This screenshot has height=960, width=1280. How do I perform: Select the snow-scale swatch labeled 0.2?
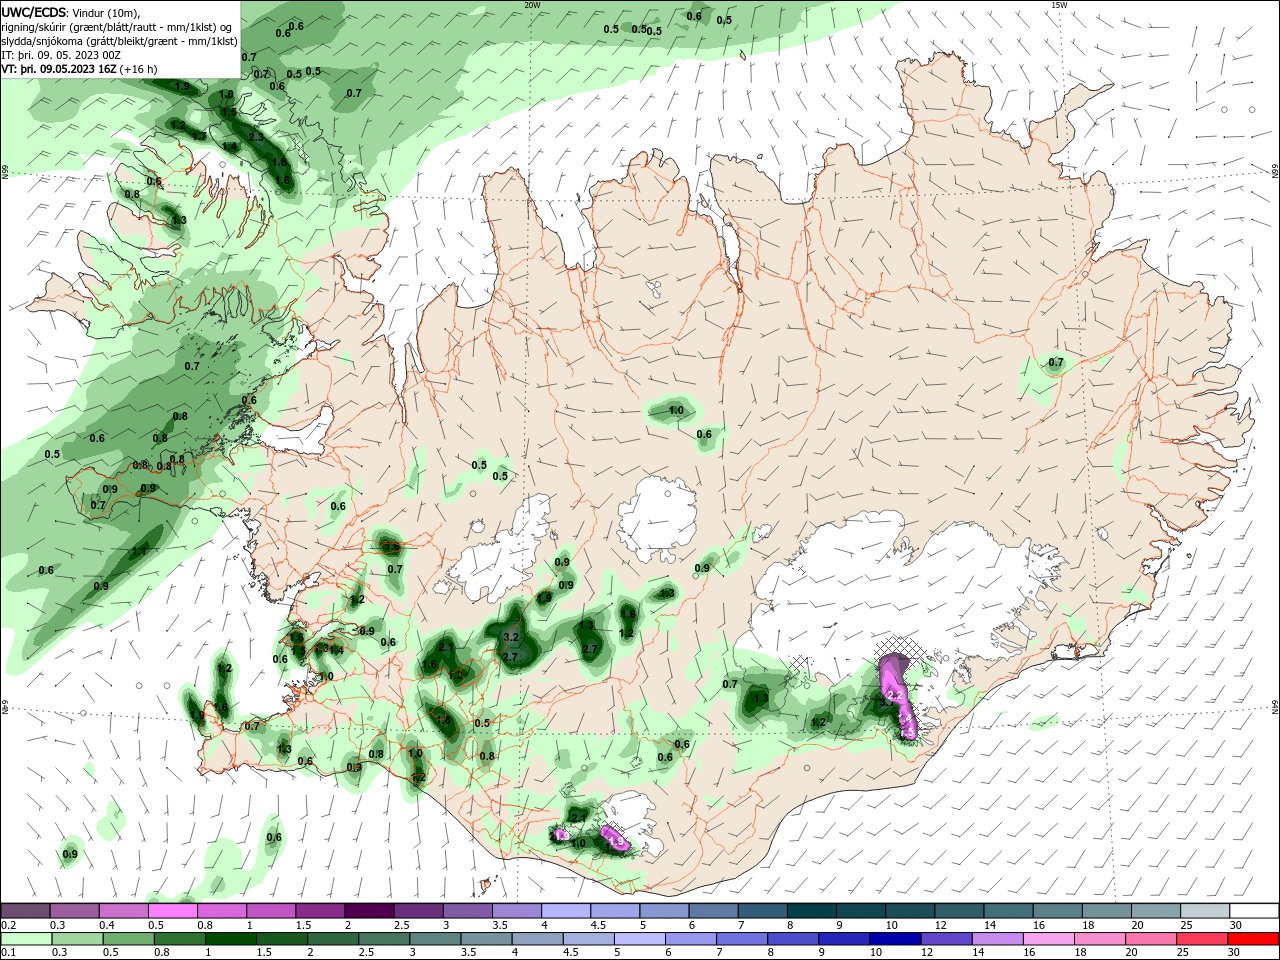[x=25, y=910]
